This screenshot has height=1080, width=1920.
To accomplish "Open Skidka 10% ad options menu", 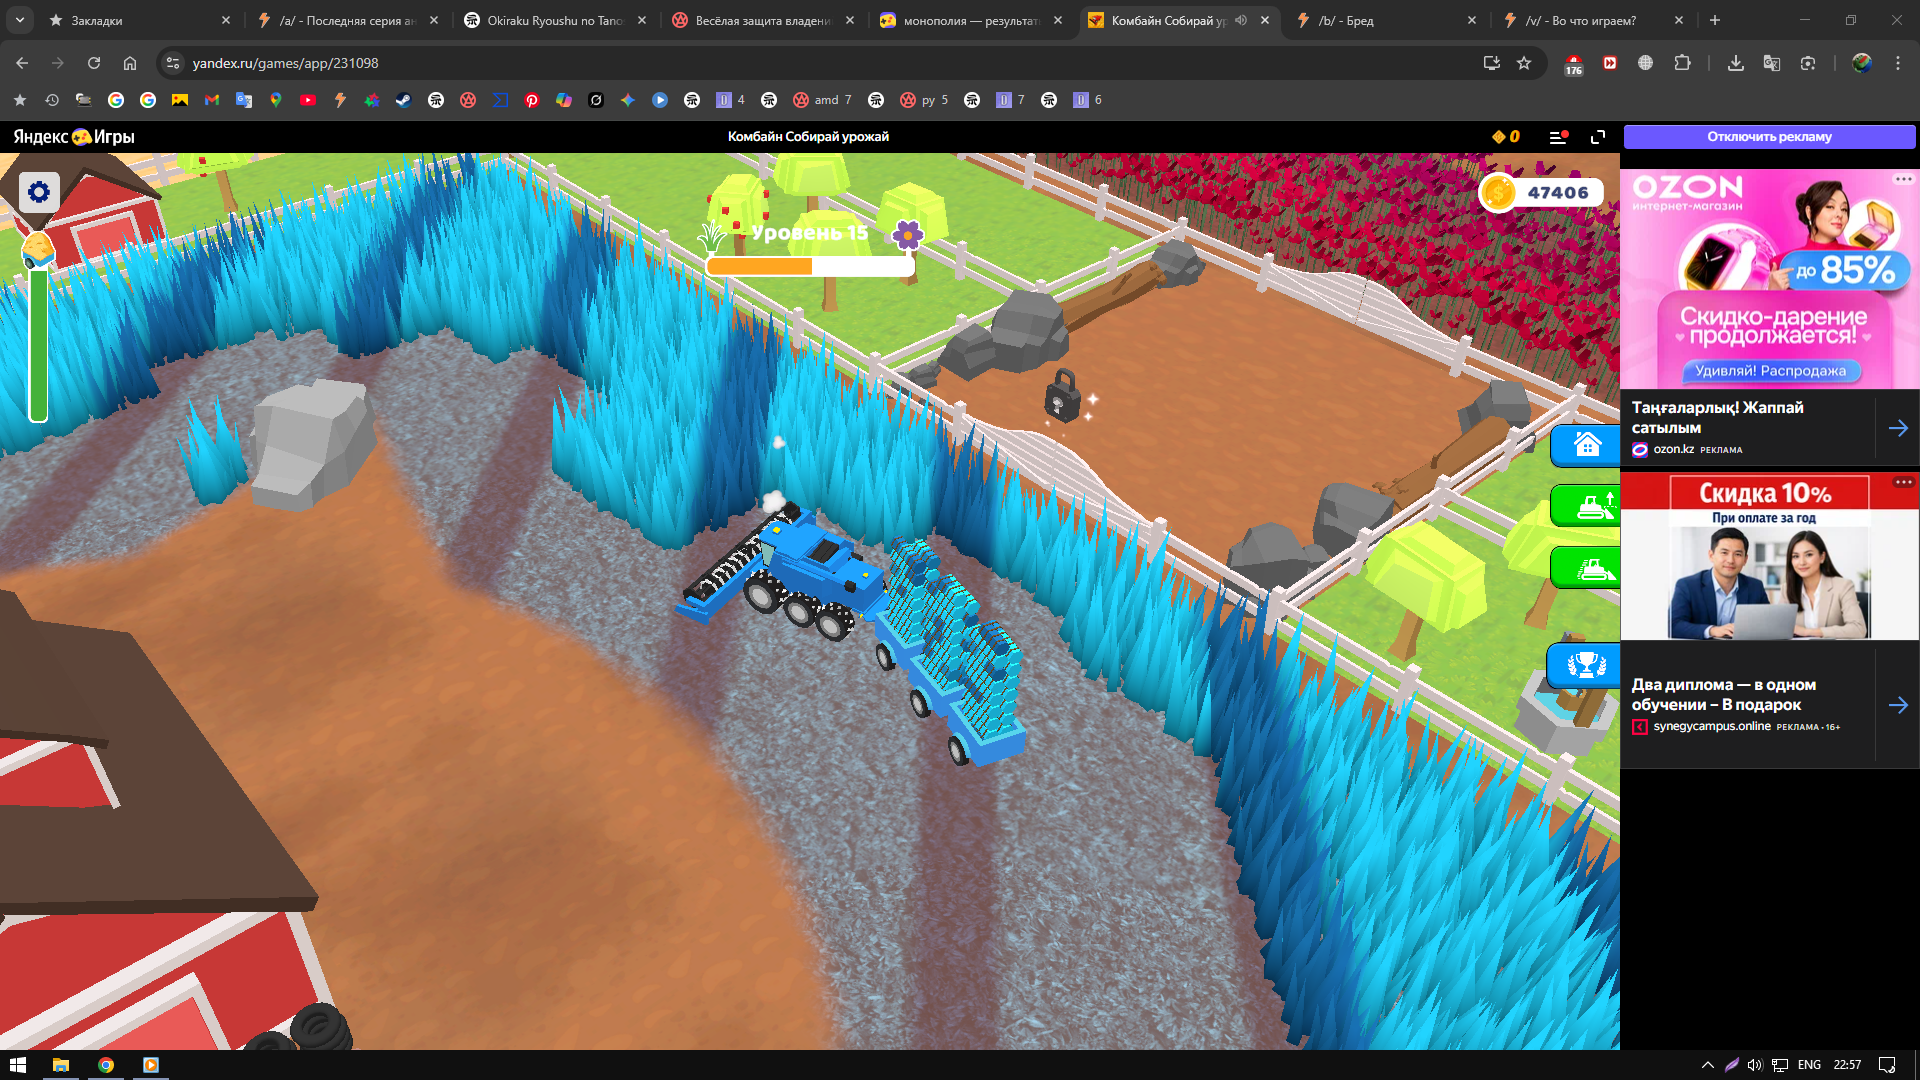I will pos(1903,482).
